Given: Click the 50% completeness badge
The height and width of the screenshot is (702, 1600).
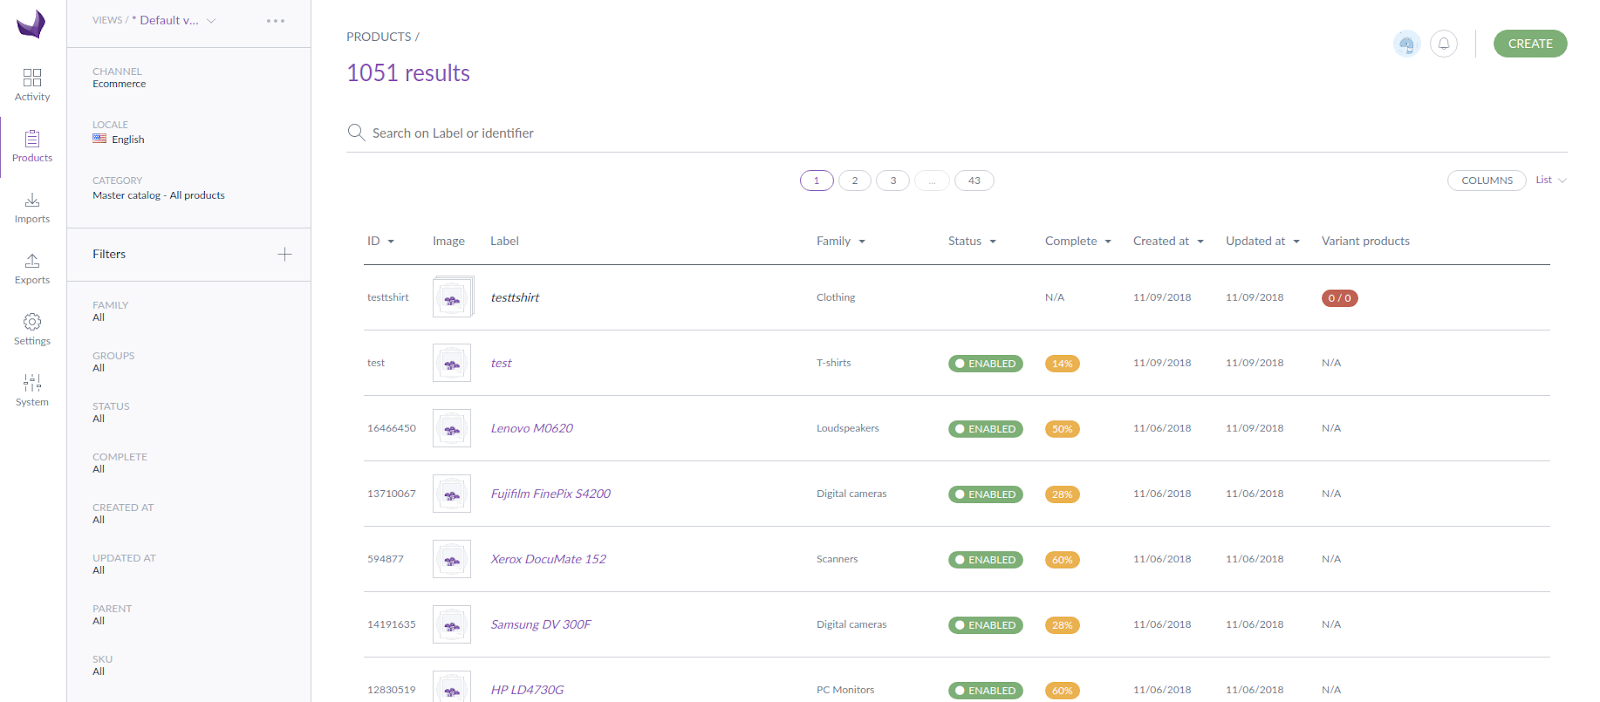Looking at the screenshot, I should click(x=1062, y=429).
